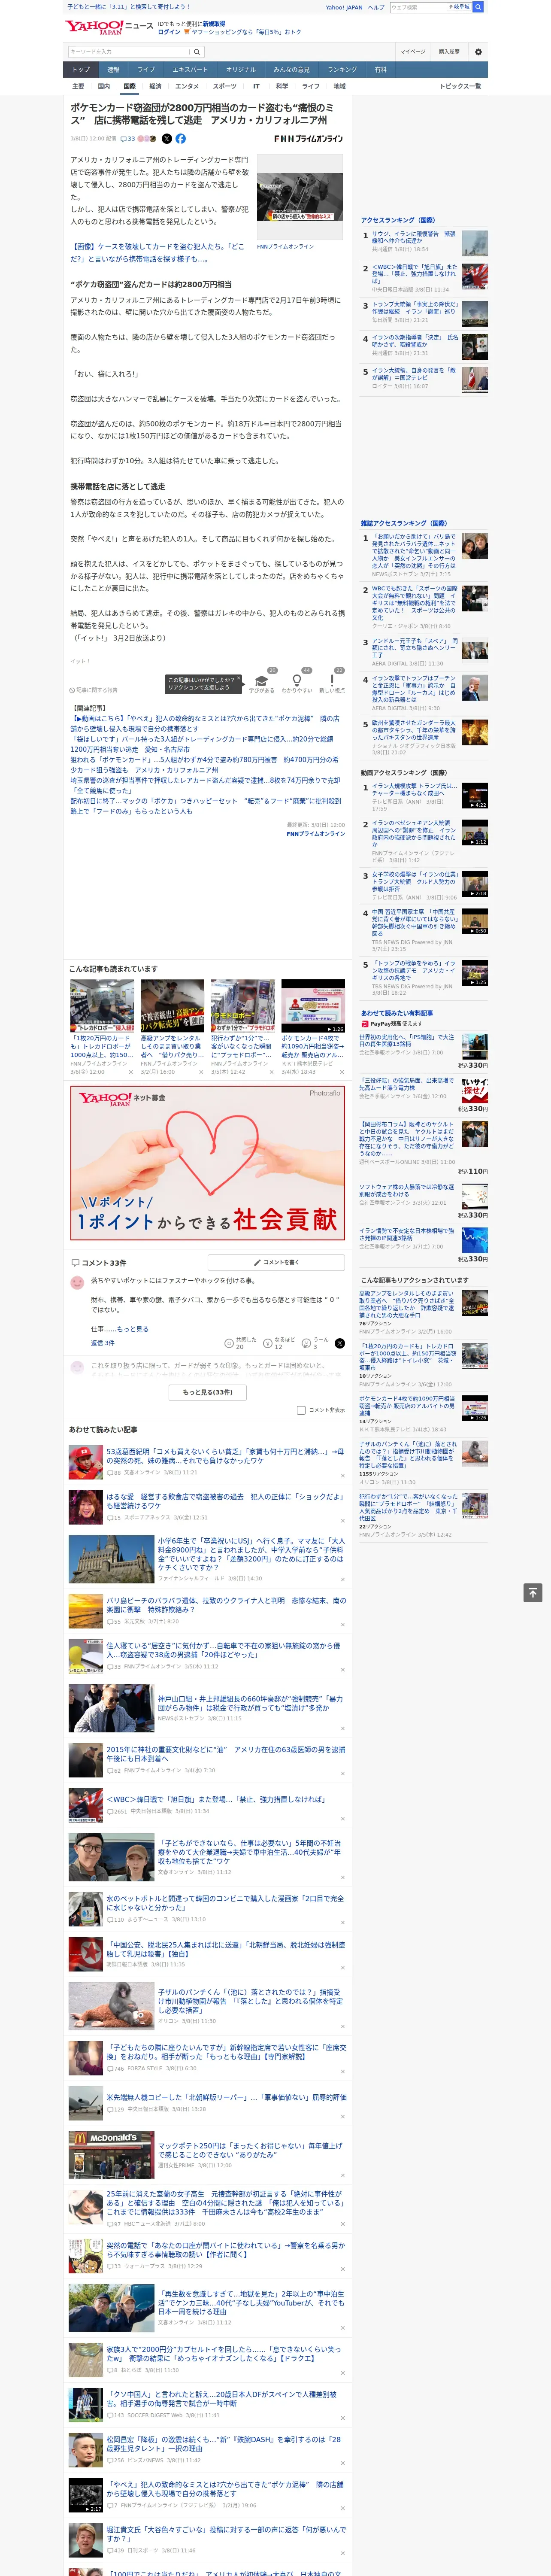The image size is (551, 2576).
Task: Select the 速報 navigation tab
Action: click(x=113, y=69)
